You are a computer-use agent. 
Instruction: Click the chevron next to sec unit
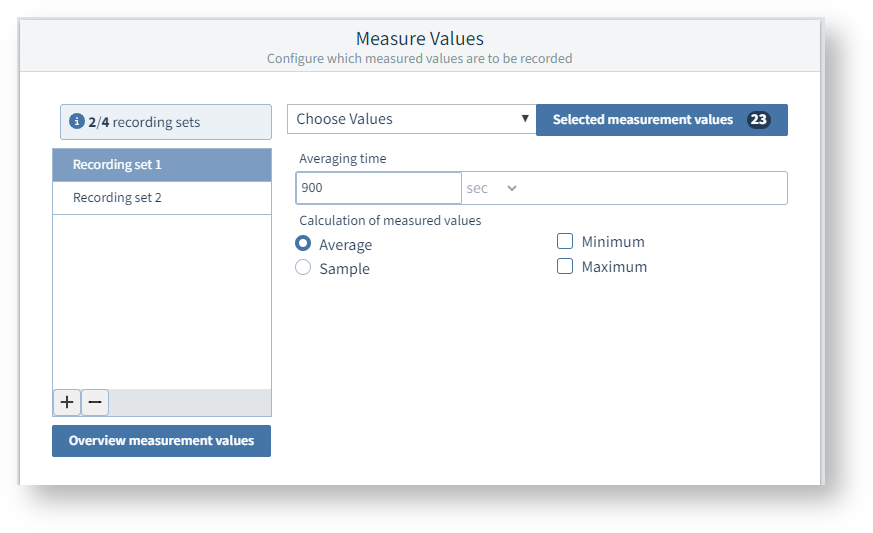pos(512,188)
